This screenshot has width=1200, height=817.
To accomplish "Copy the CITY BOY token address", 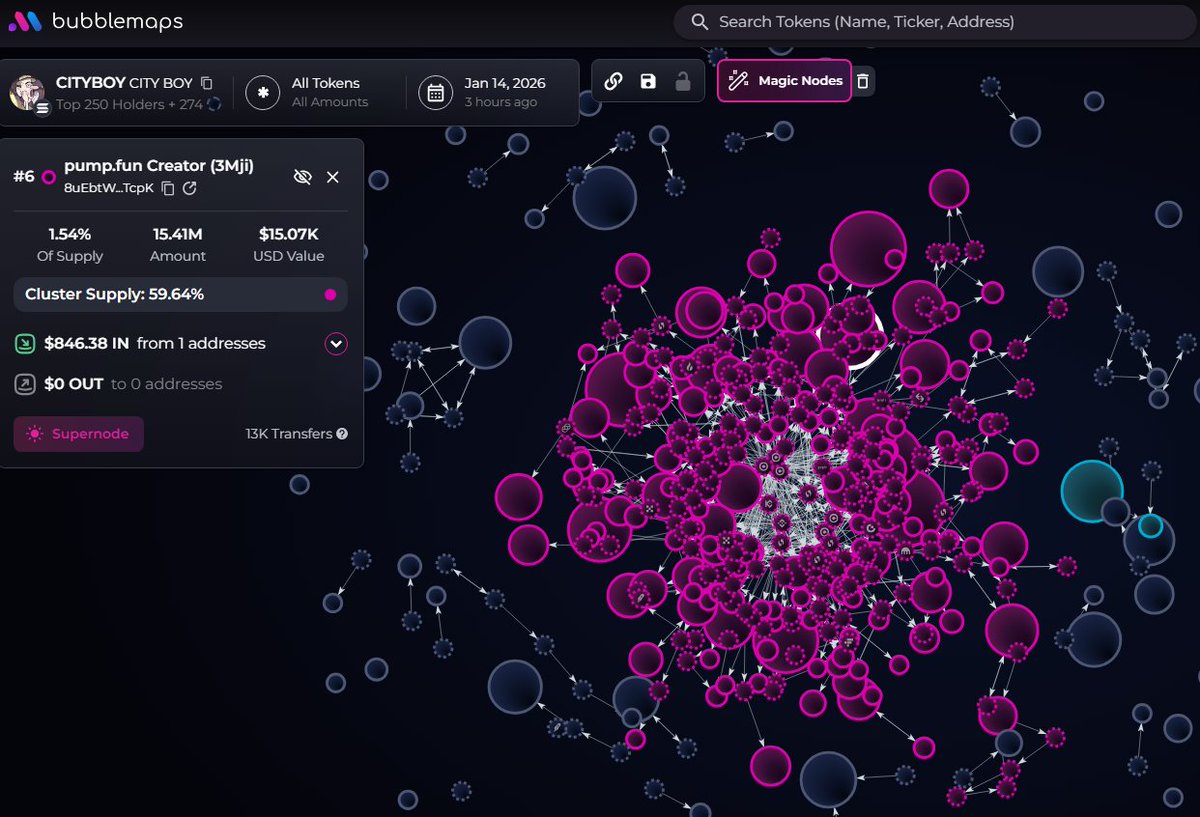I will click(x=207, y=83).
